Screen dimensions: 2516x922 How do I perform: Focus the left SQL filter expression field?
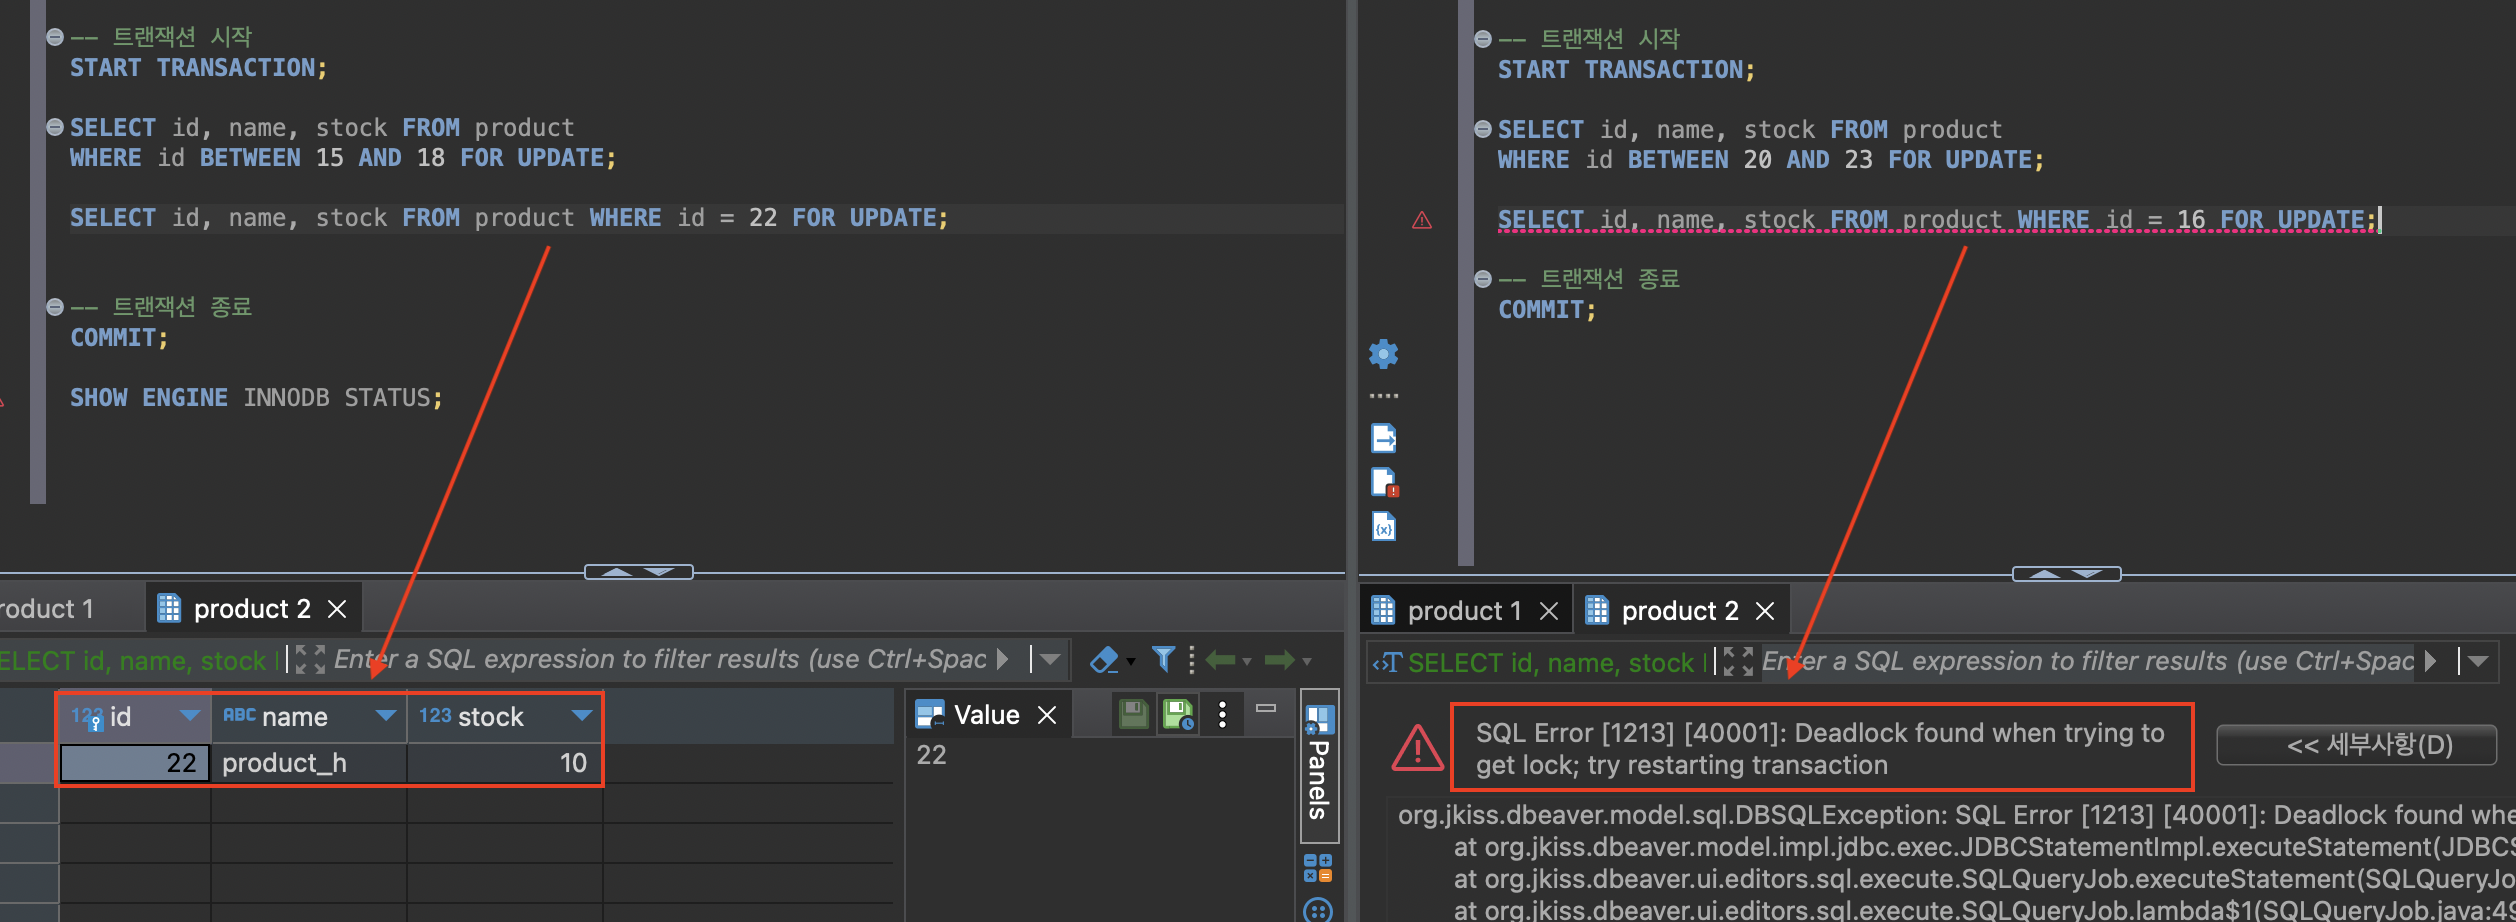pos(660,660)
